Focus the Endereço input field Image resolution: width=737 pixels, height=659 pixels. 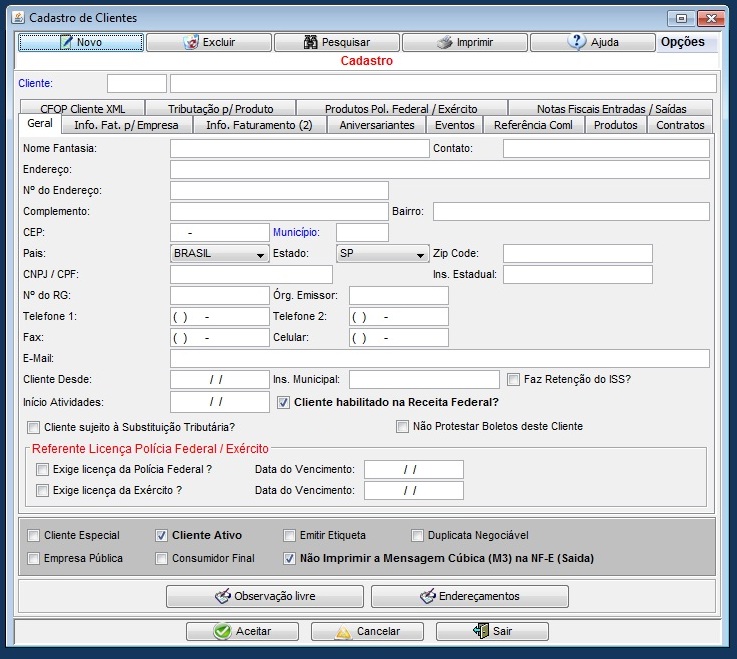[x=440, y=170]
